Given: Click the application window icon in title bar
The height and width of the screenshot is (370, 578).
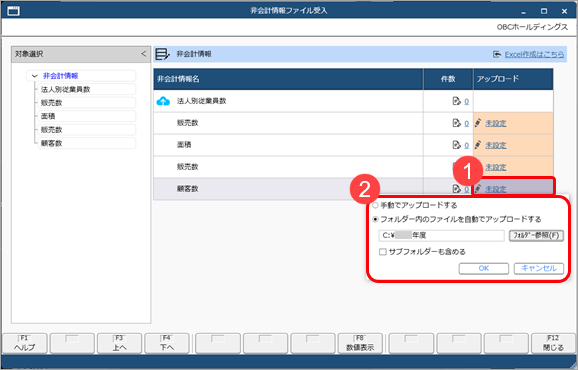Looking at the screenshot, I should pyautogui.click(x=13, y=11).
